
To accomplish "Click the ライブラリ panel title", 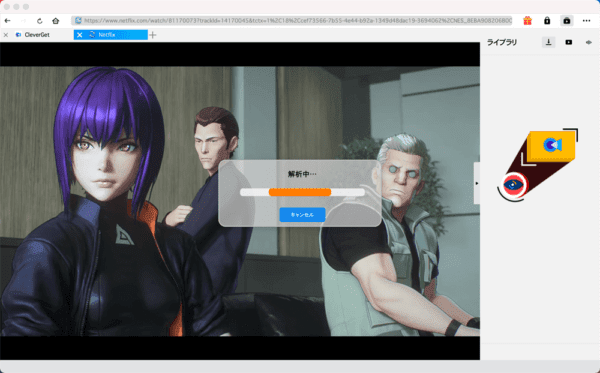I will [502, 42].
